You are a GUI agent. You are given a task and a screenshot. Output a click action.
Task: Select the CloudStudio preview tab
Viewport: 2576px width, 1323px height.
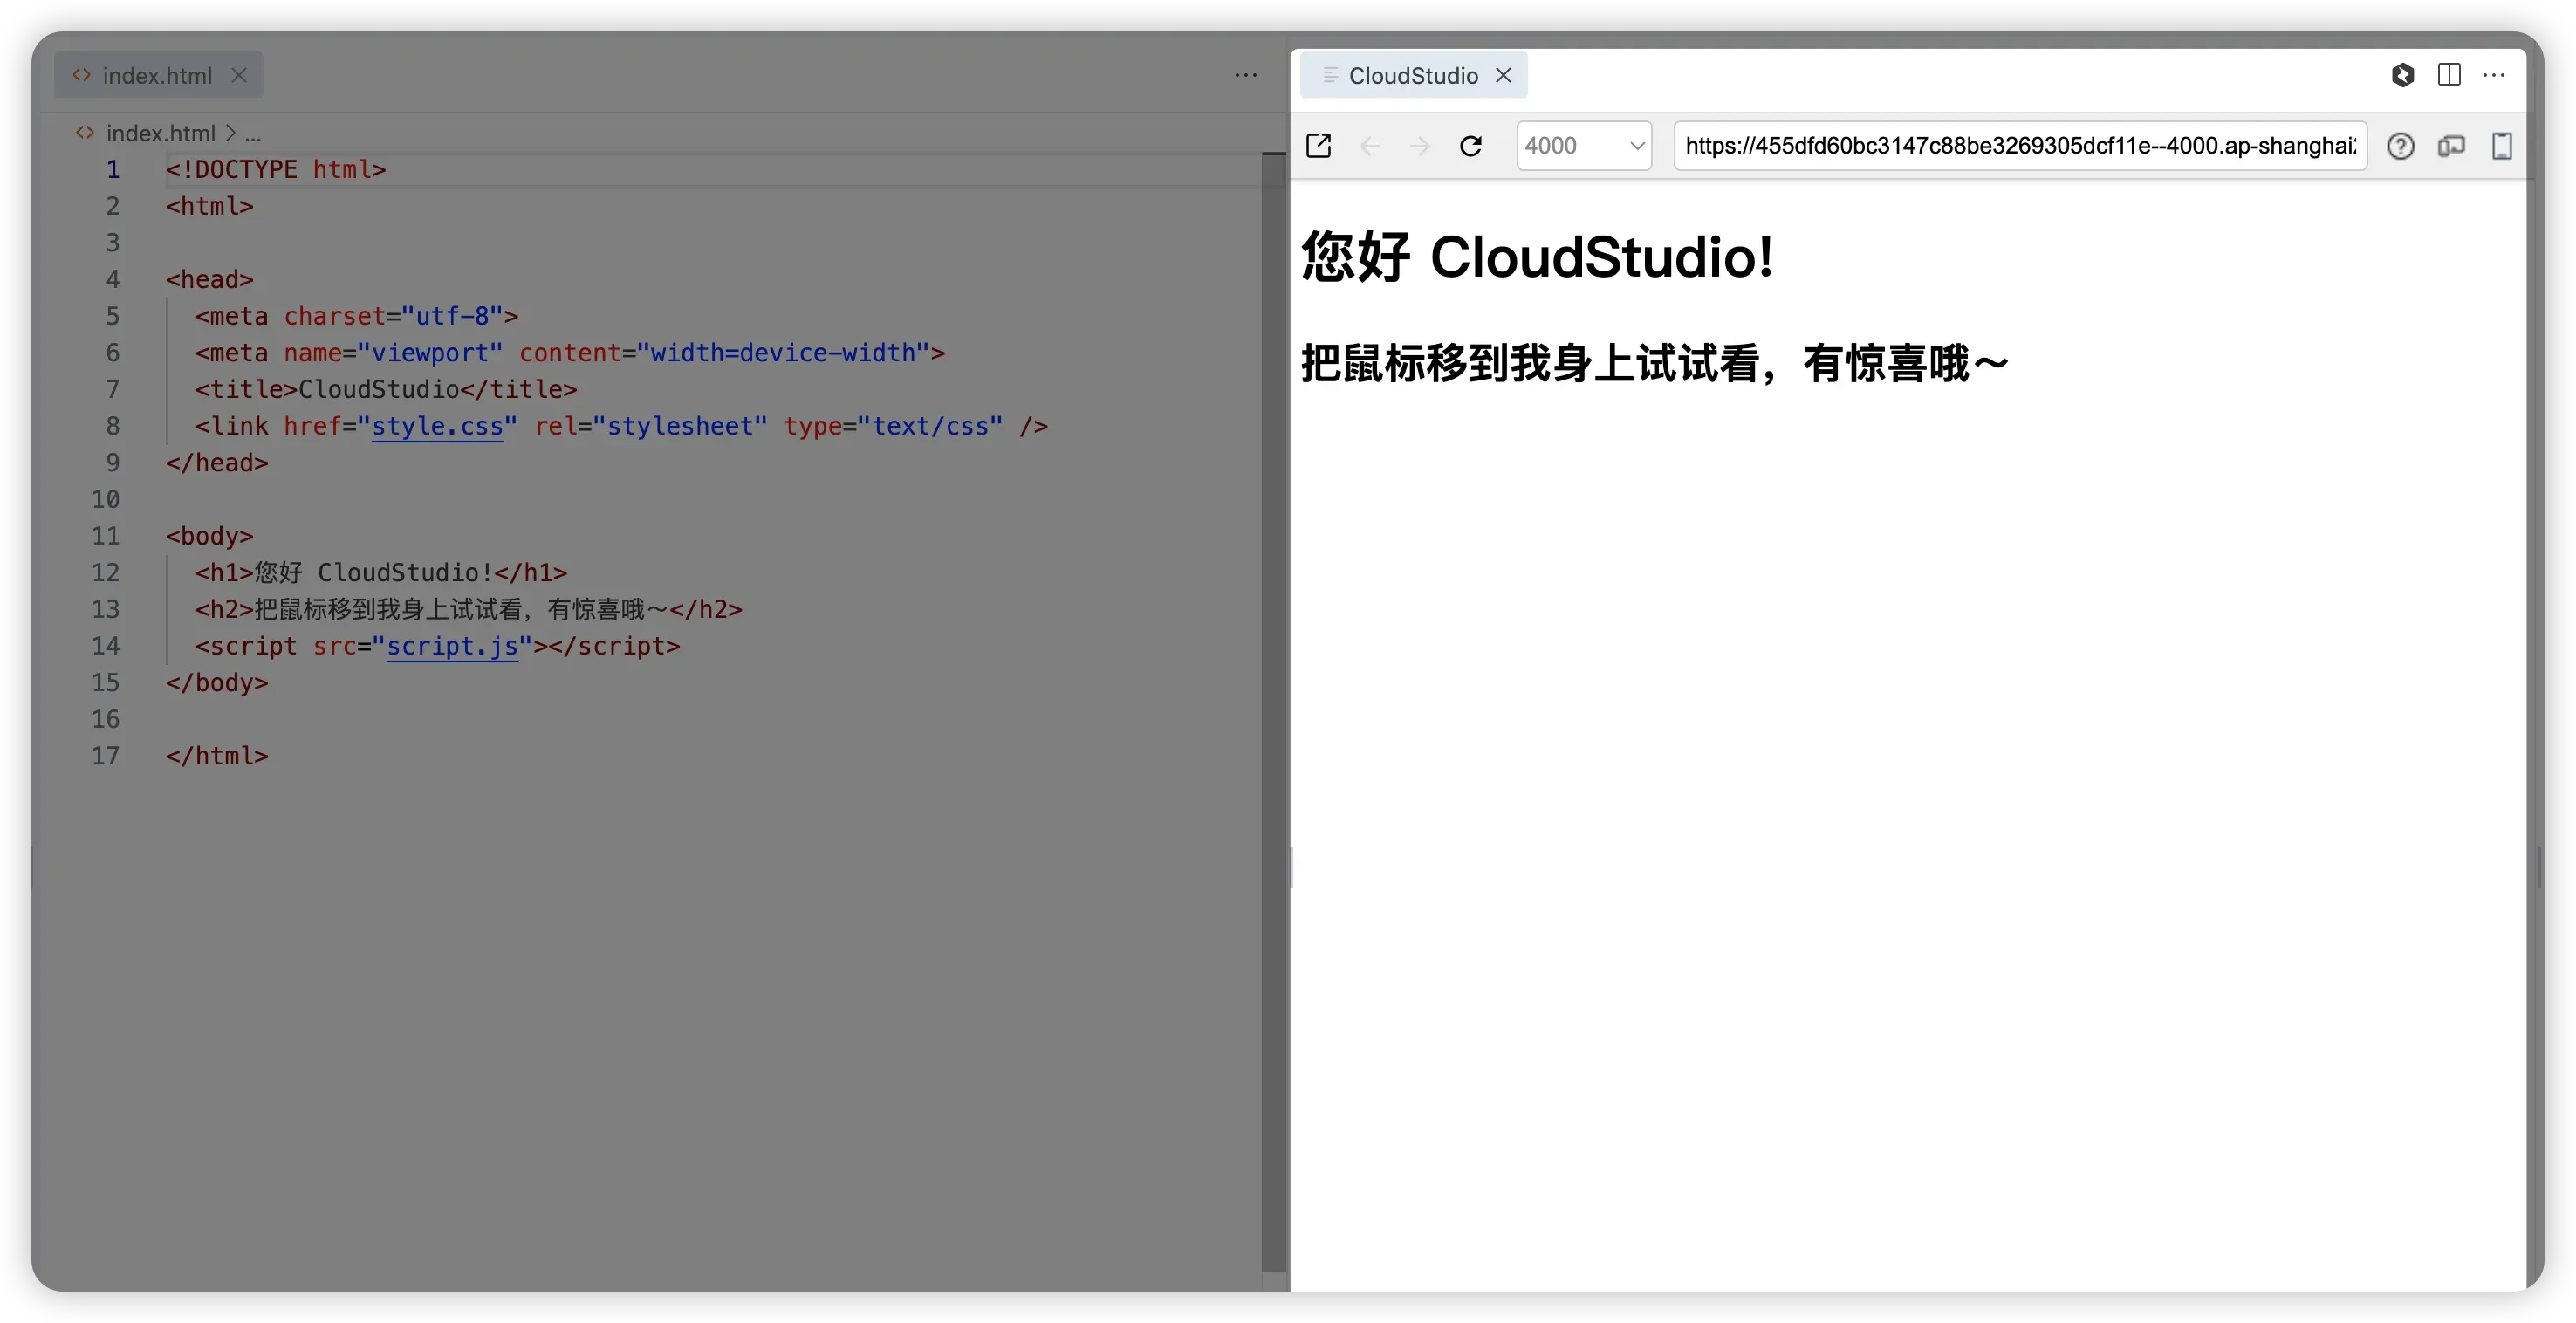tap(1412, 76)
